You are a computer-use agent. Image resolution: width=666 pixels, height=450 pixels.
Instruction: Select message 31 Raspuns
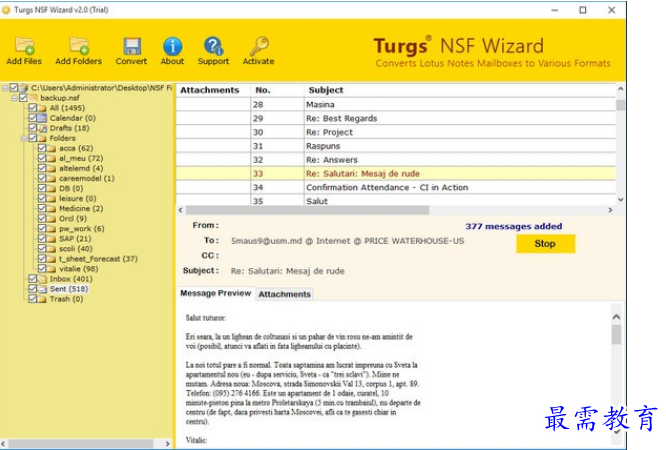396,146
